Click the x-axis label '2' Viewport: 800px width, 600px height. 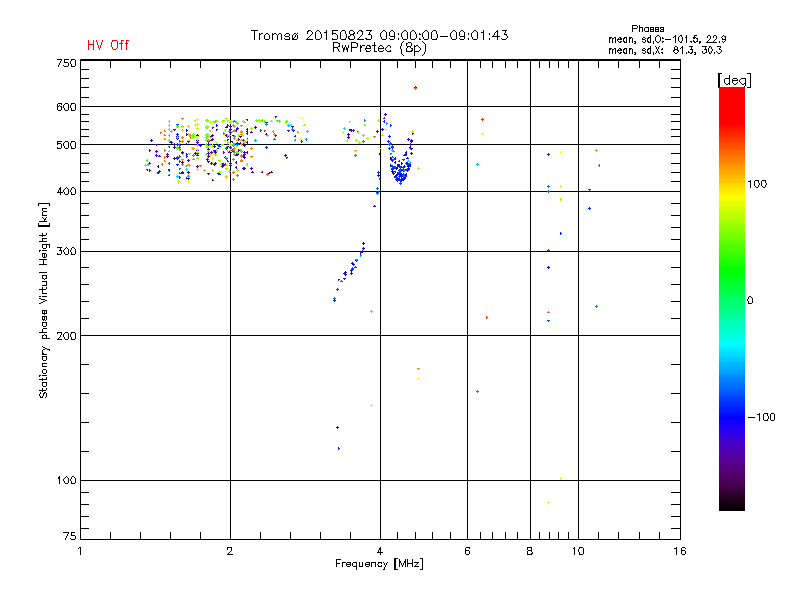coord(230,551)
